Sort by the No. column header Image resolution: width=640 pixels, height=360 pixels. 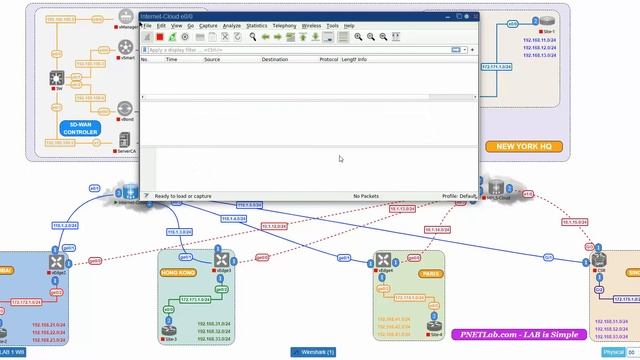click(x=144, y=60)
